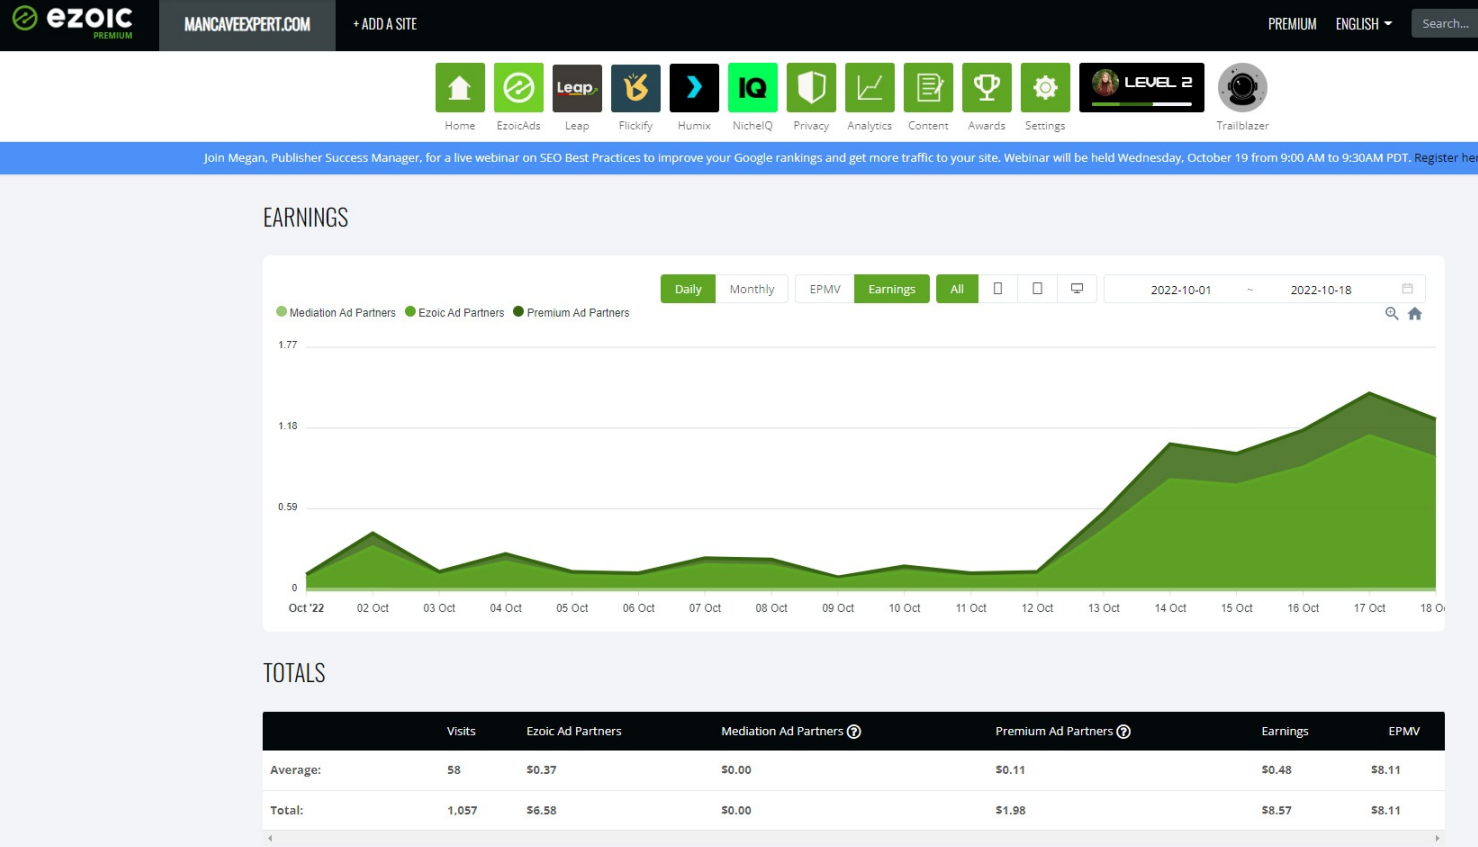Click the Total row label
This screenshot has height=847, width=1478.
click(x=287, y=811)
